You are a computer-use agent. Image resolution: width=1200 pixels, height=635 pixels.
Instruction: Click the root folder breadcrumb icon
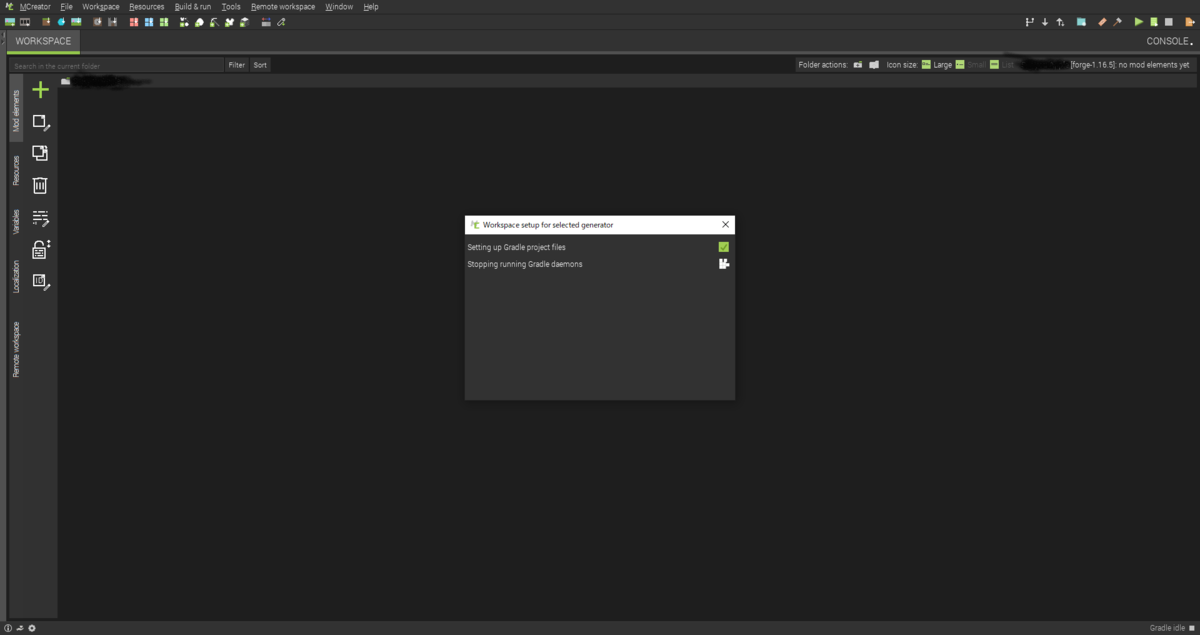(x=65, y=81)
